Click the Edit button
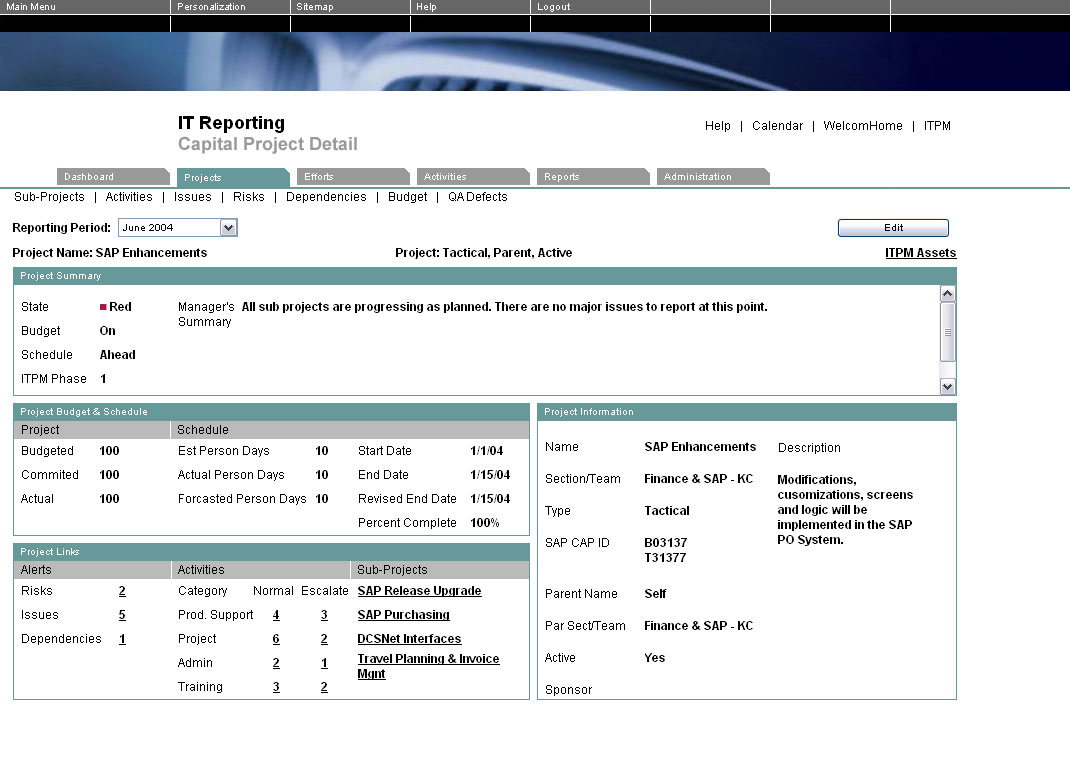This screenshot has height=780, width=1070. pos(893,228)
